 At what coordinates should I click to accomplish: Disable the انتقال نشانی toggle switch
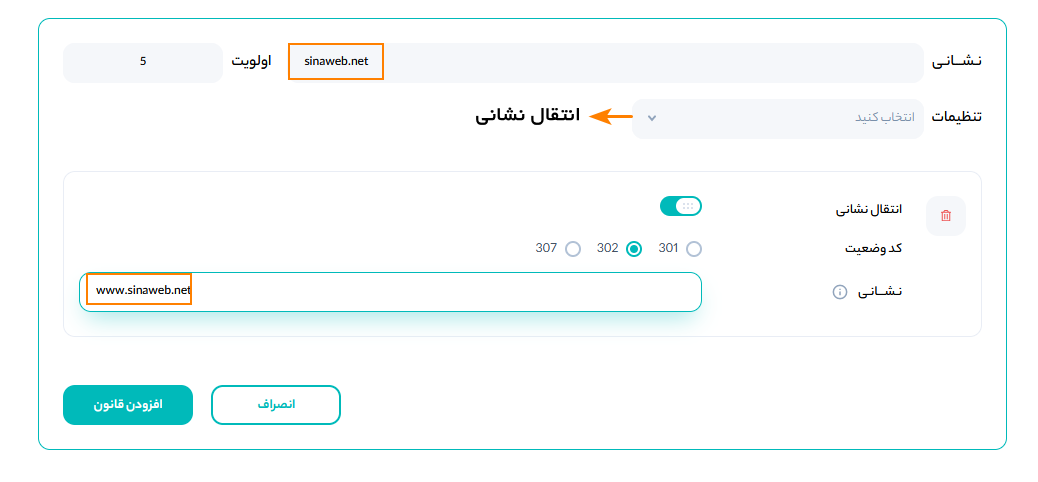point(681,206)
